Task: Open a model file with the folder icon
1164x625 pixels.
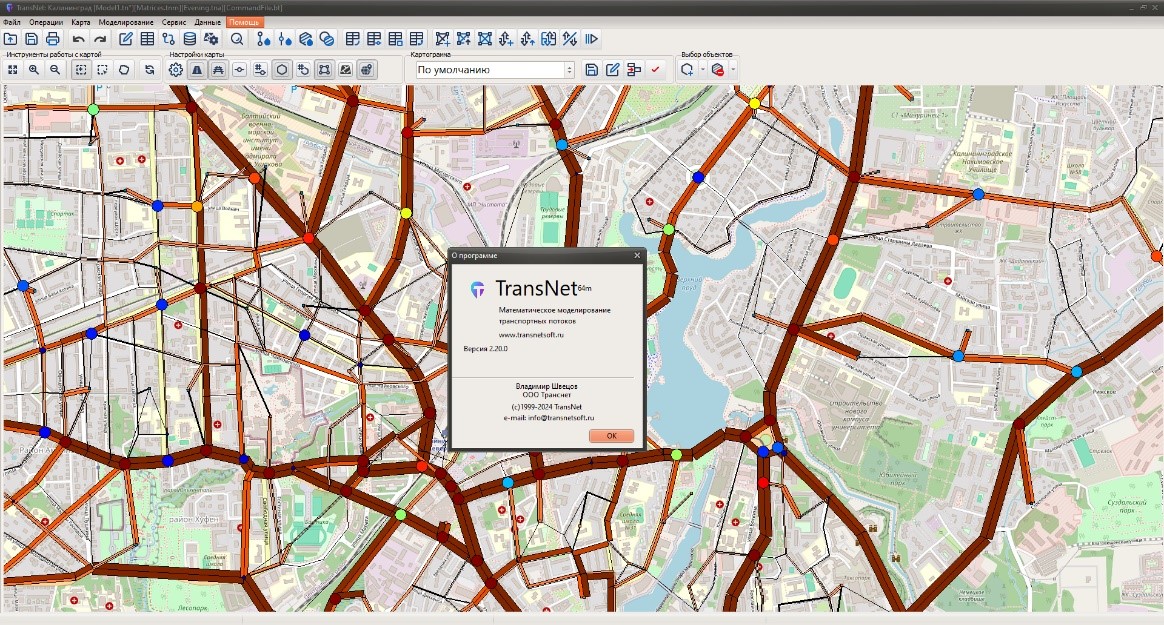Action: [x=10, y=39]
